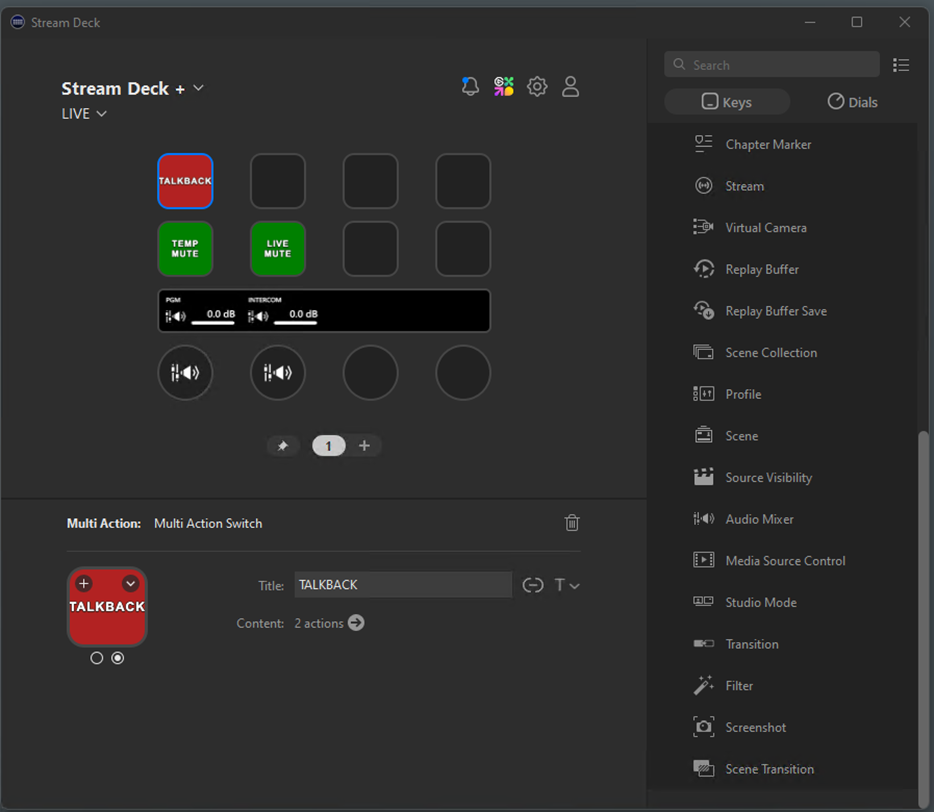Open the LIVE profile dropdown
Viewport: 934px width, 812px height.
[101, 114]
